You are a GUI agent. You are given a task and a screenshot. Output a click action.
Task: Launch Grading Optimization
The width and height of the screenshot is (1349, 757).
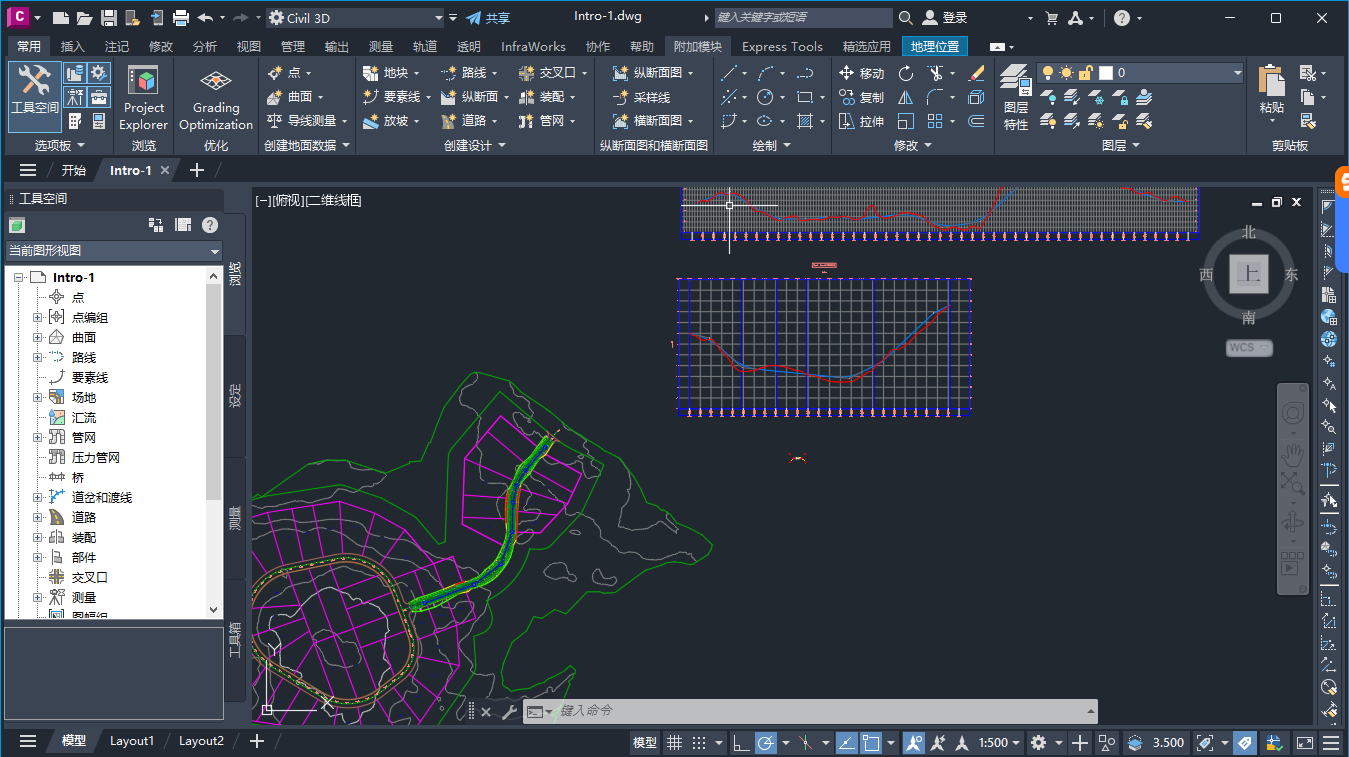point(215,97)
